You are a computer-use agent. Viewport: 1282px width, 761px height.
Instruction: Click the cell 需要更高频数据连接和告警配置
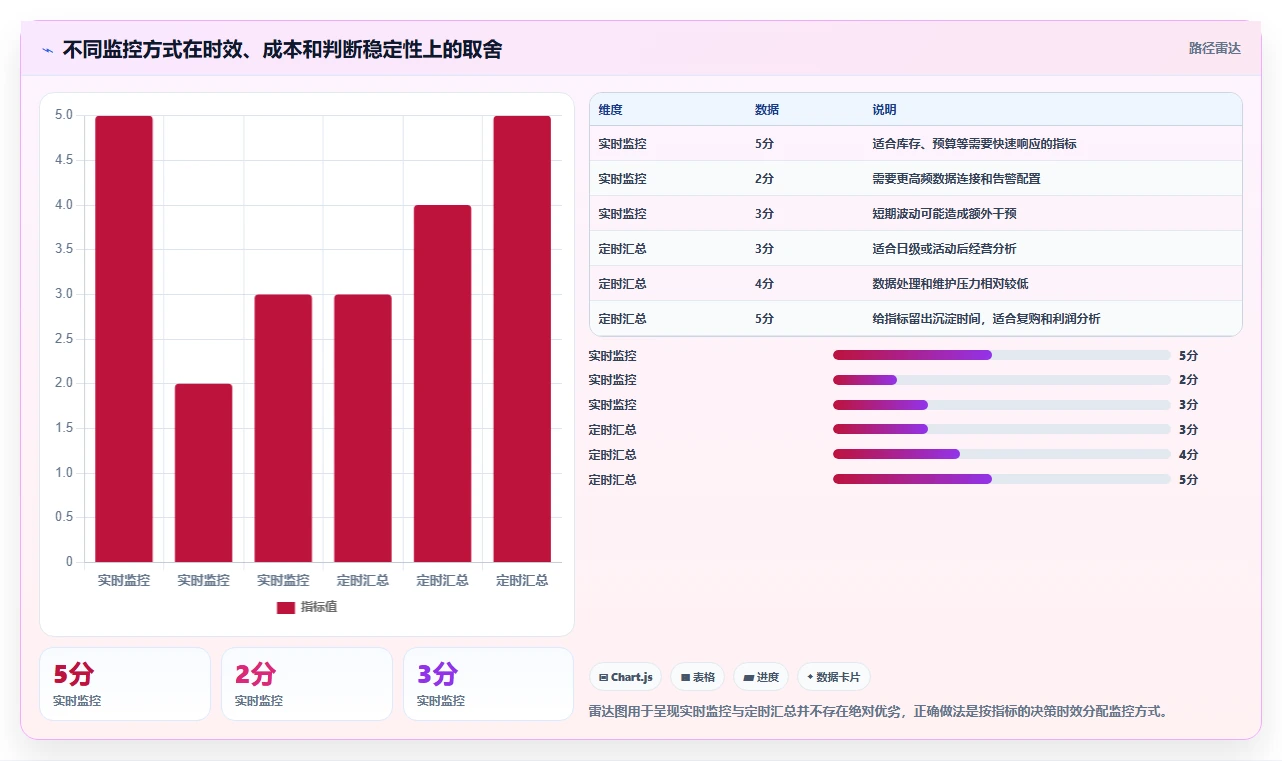coord(956,179)
